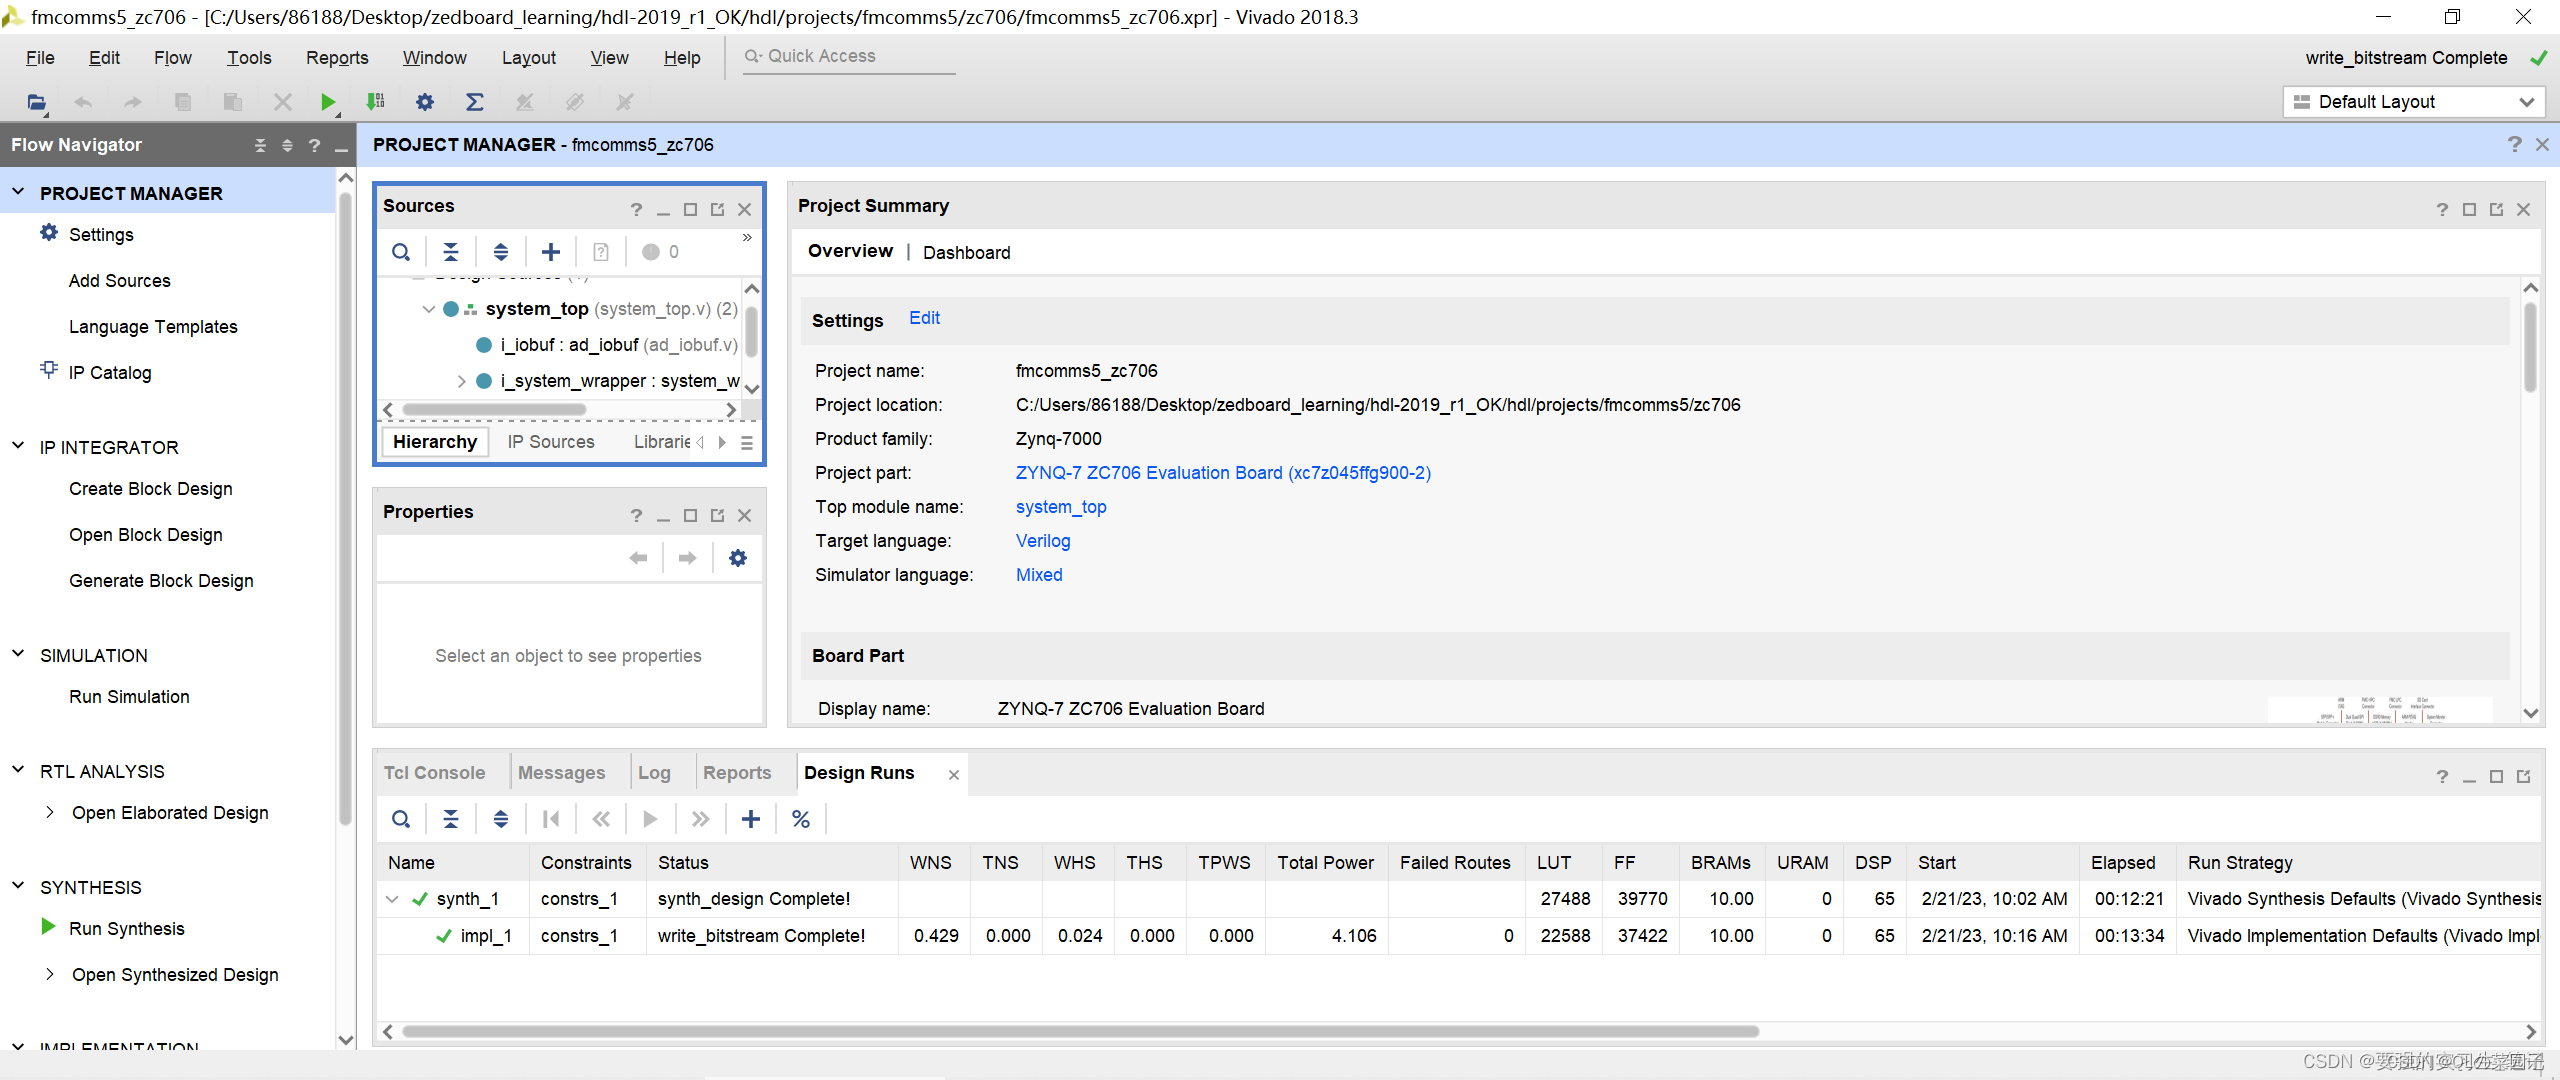Collapse all items in the Sources hierarchy
The width and height of the screenshot is (2560, 1080).
[451, 251]
